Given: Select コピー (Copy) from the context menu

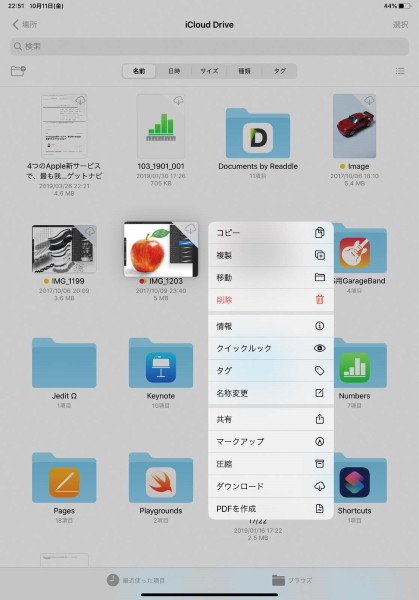Looking at the screenshot, I should [x=271, y=233].
